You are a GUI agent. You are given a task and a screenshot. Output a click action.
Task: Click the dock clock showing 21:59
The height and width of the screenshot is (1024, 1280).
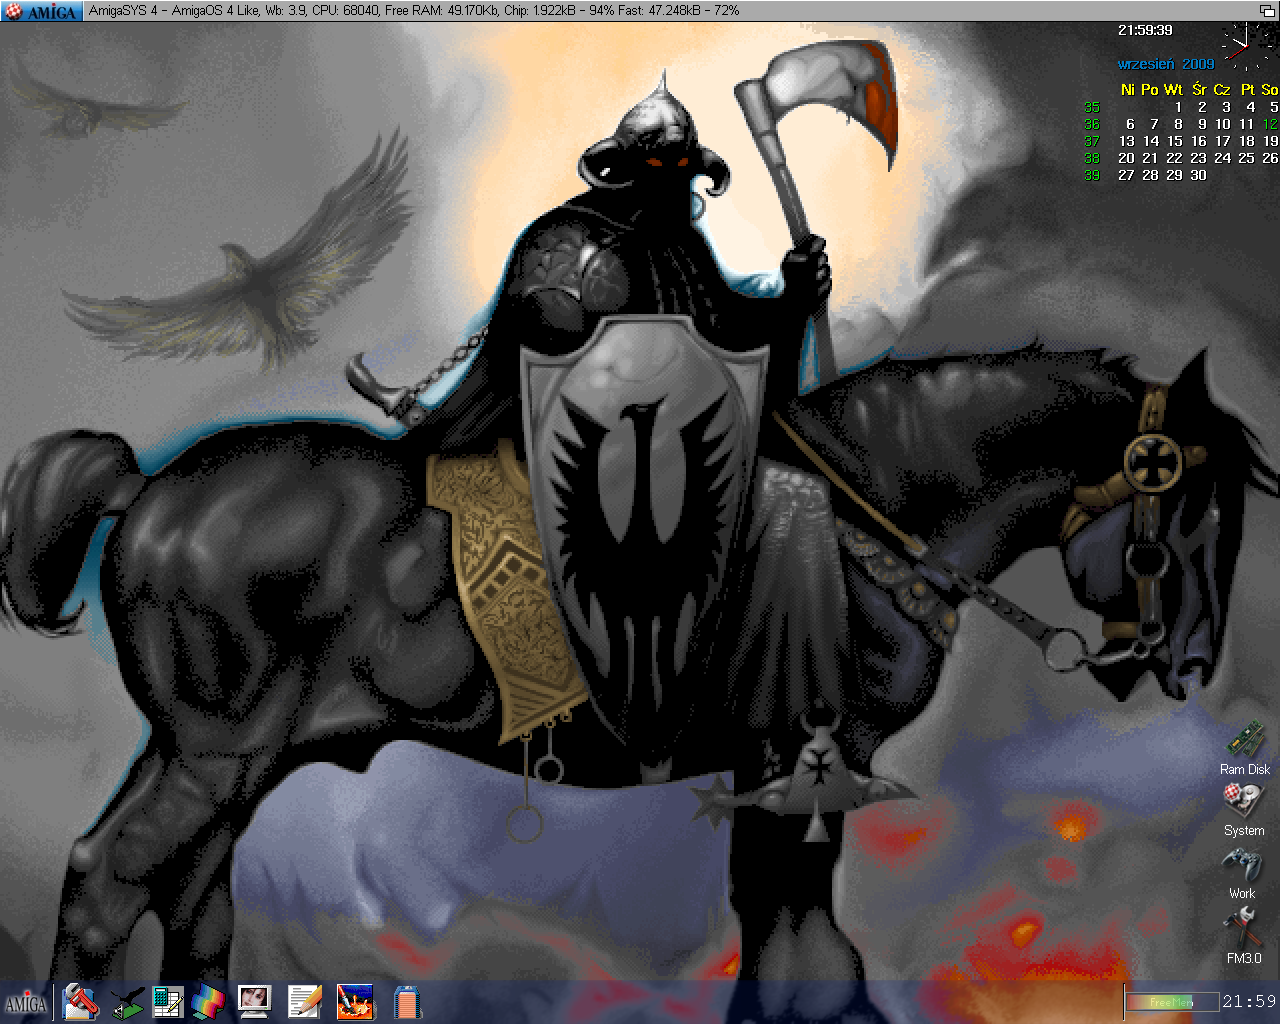[1249, 1001]
